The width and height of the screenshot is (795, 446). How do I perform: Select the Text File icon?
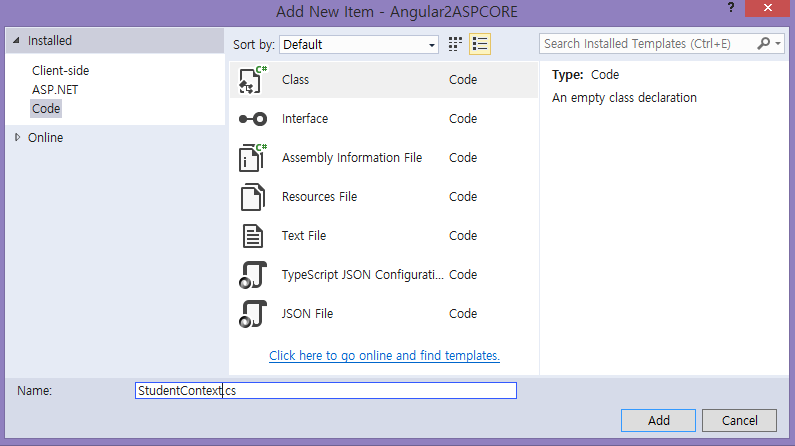coord(252,236)
